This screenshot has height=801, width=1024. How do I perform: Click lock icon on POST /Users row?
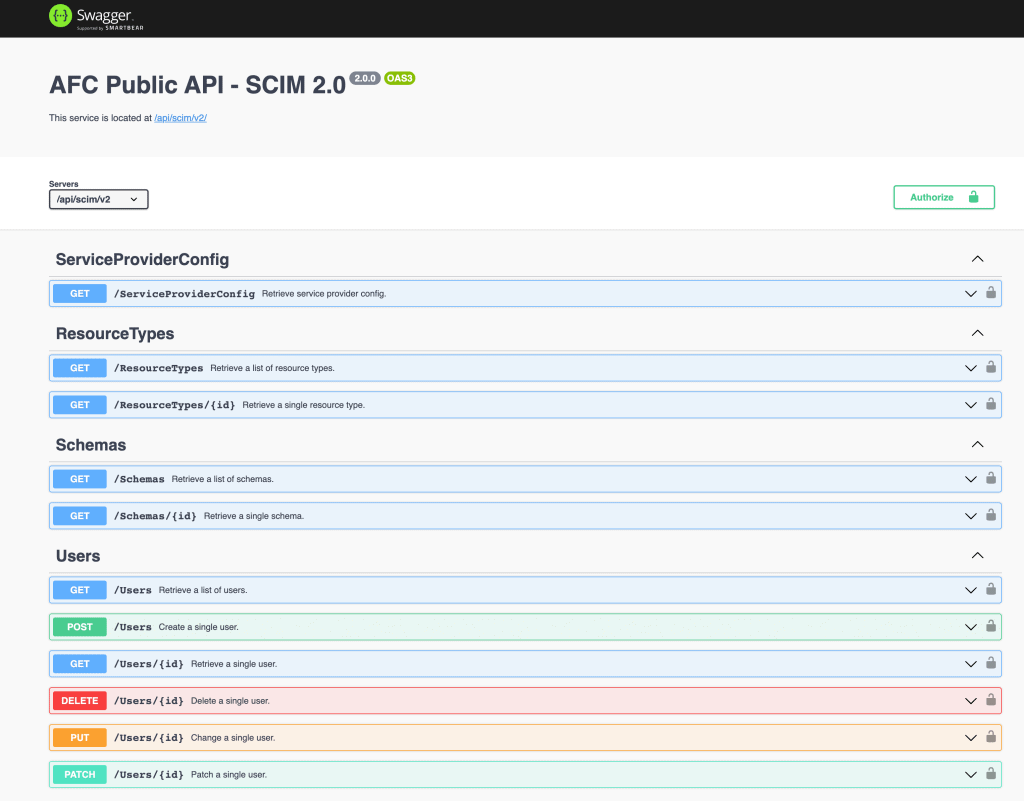(x=991, y=625)
